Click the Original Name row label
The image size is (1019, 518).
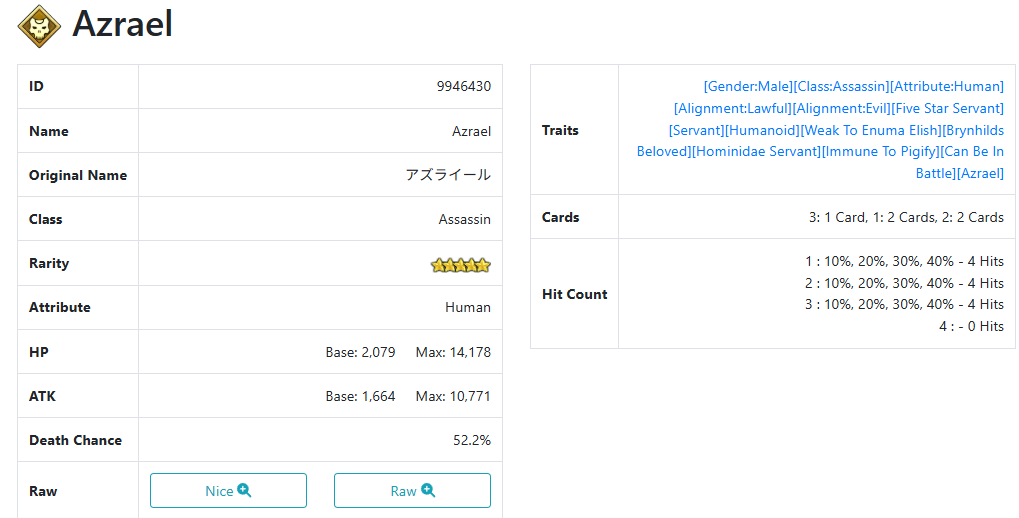78,175
